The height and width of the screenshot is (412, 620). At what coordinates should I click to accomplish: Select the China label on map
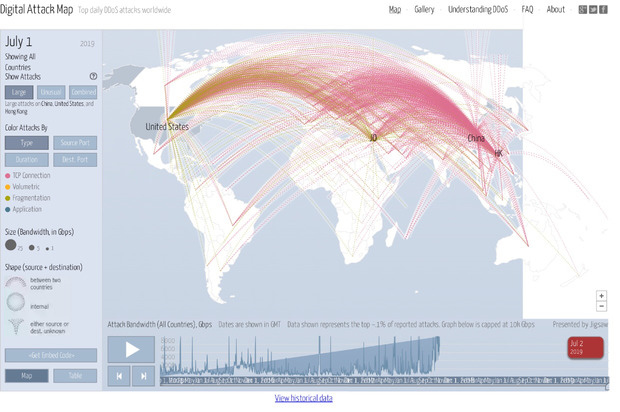coord(476,138)
